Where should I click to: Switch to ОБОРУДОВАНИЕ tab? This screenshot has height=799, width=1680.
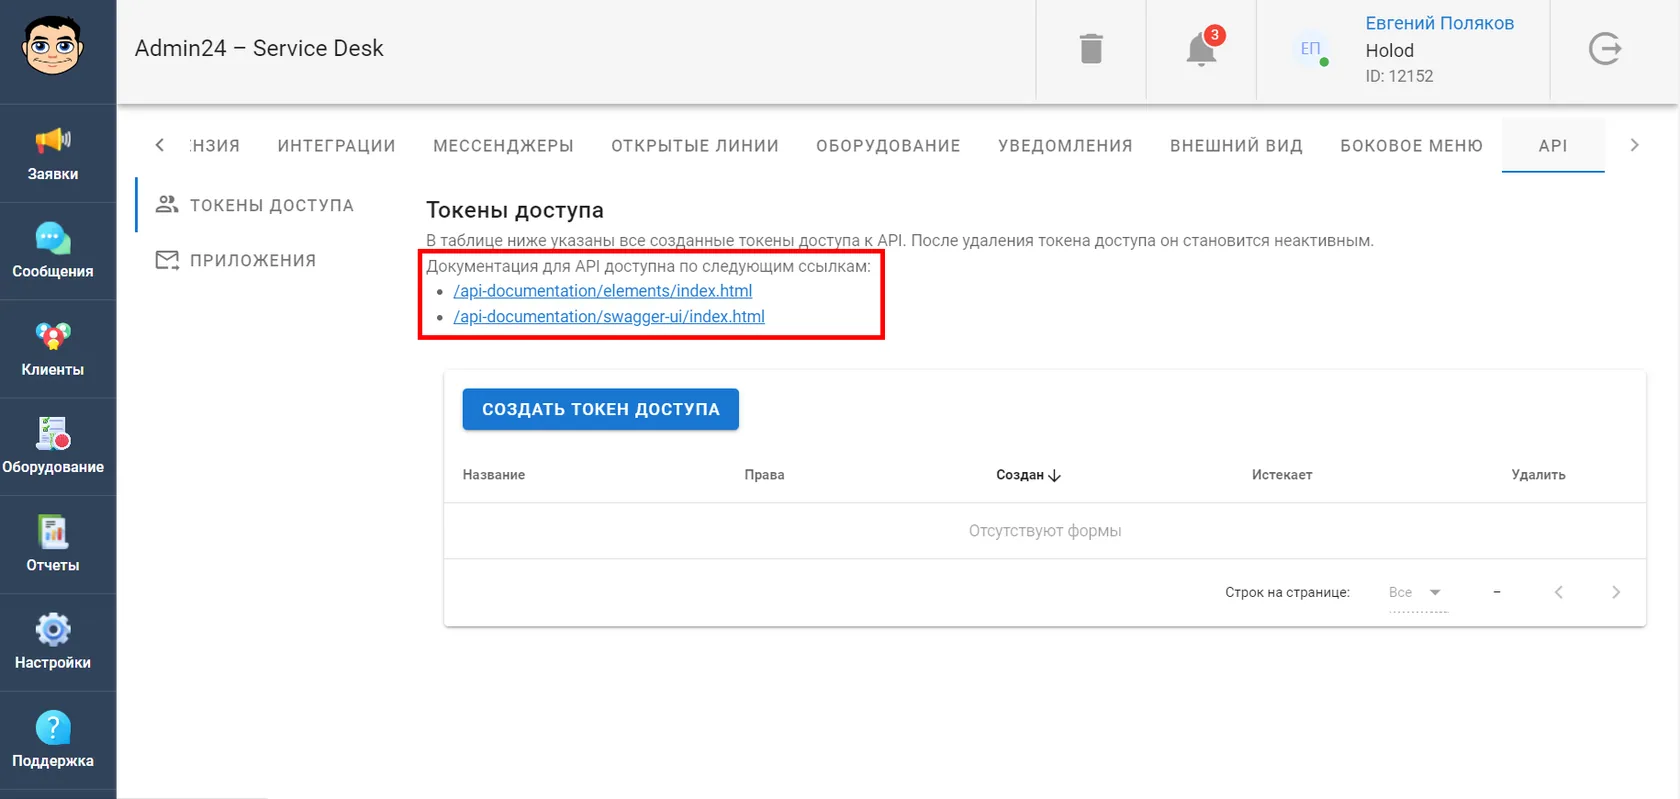click(x=888, y=146)
